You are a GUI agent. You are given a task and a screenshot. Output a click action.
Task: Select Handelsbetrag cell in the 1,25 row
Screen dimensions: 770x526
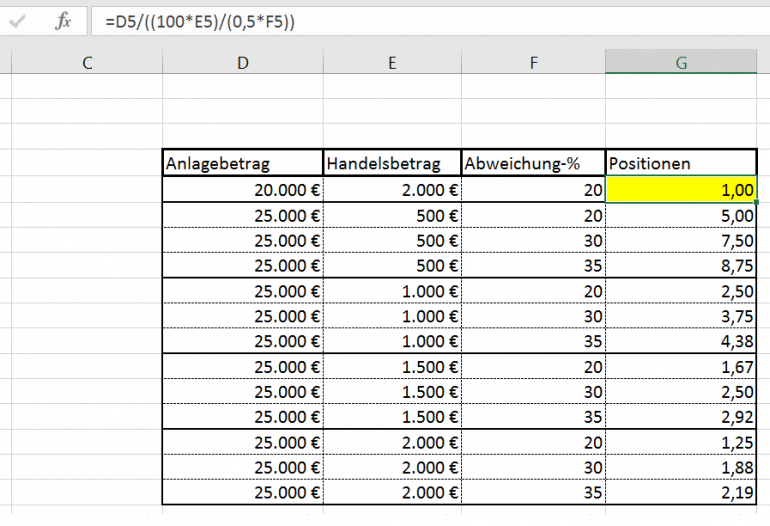click(x=392, y=443)
